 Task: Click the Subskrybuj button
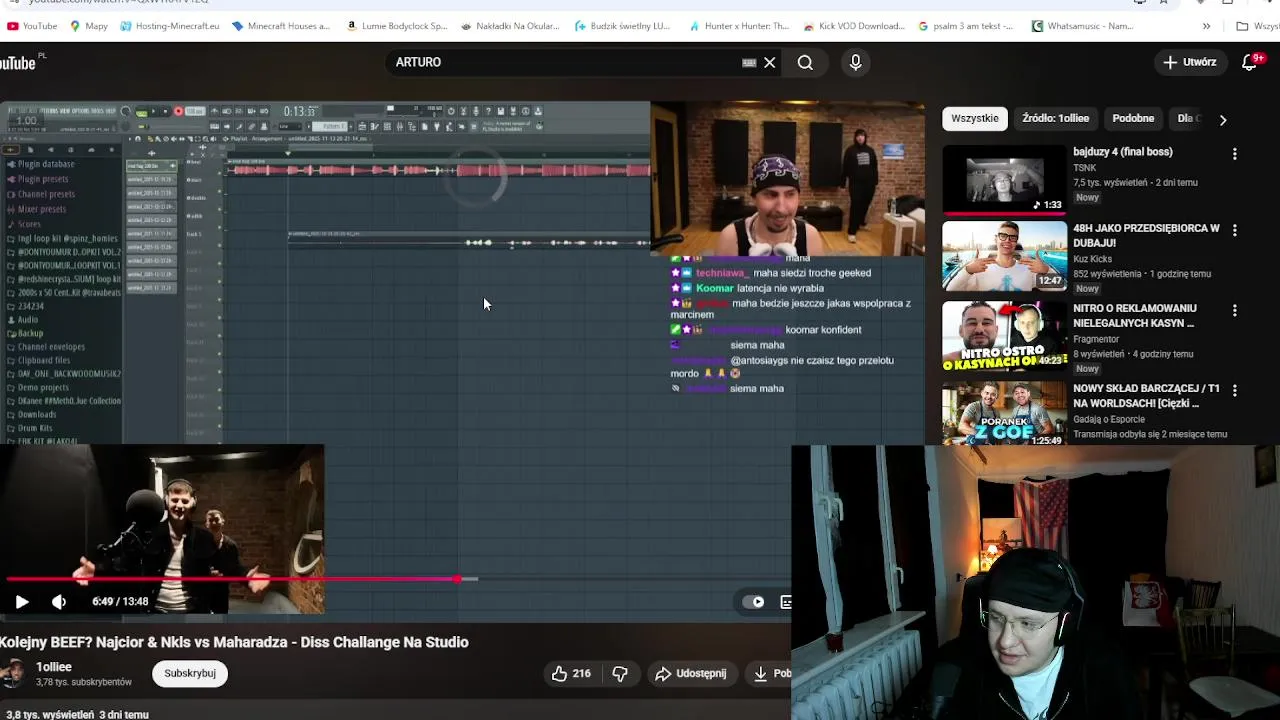click(x=190, y=673)
